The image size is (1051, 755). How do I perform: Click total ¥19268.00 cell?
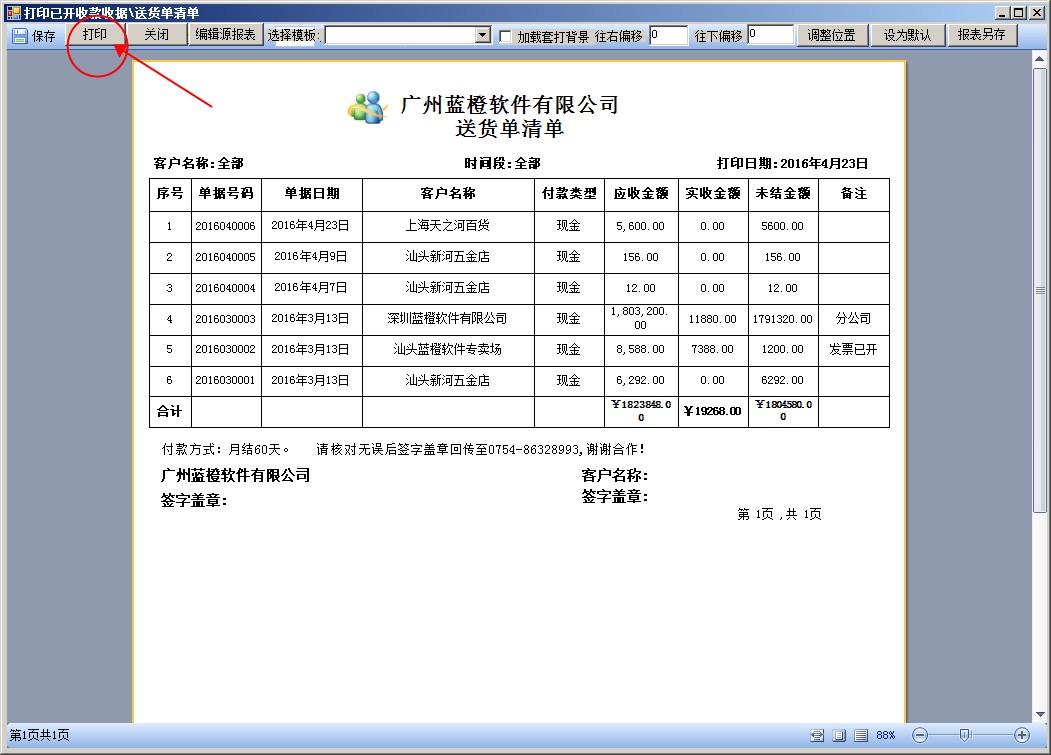click(x=713, y=411)
